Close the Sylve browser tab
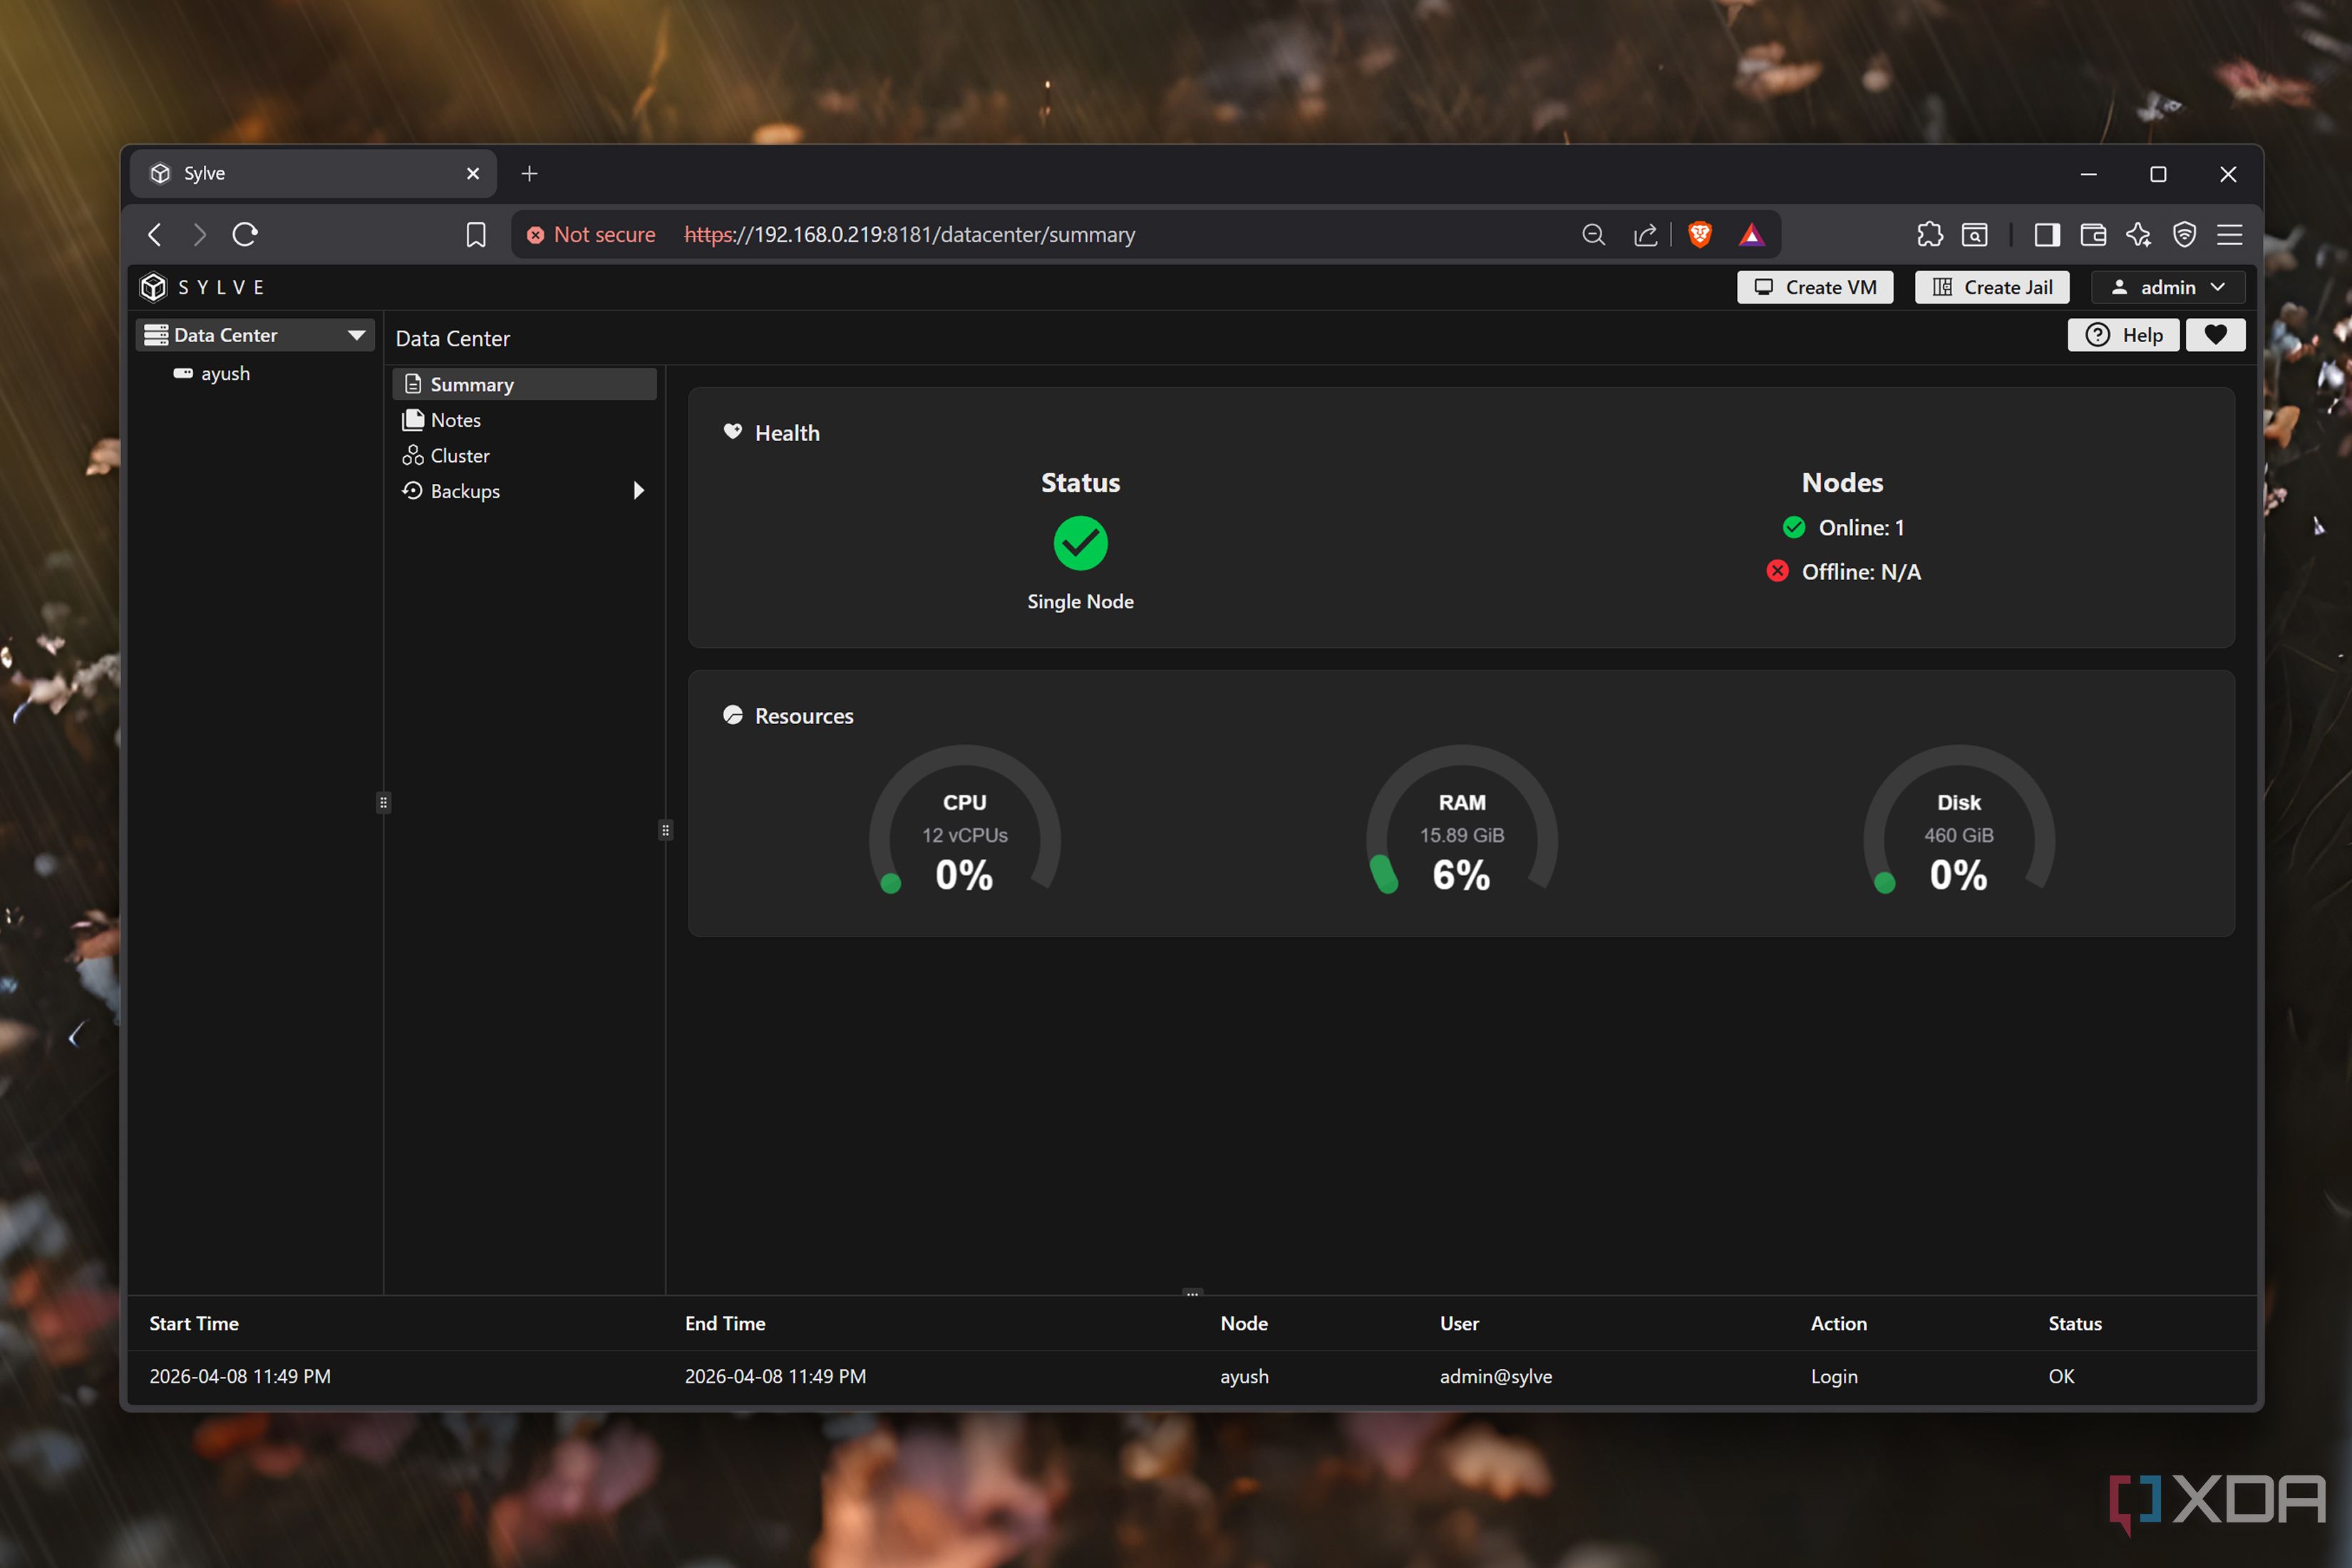Image resolution: width=2352 pixels, height=1568 pixels. (473, 174)
